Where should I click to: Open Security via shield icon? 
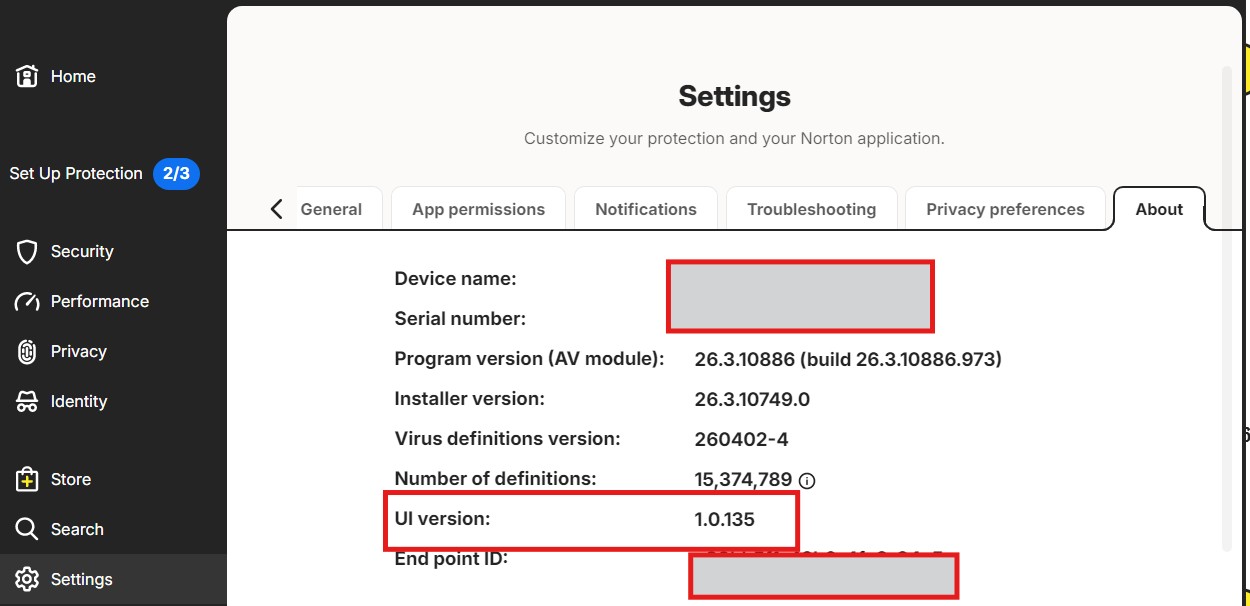coord(27,252)
